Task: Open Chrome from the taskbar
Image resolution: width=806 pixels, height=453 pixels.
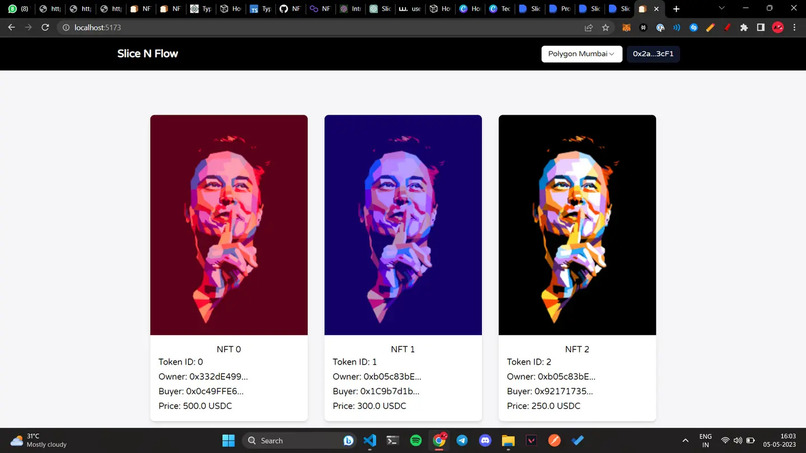Action: (439, 441)
